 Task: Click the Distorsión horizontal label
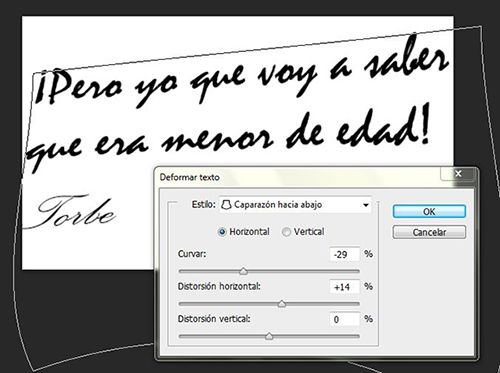(219, 286)
